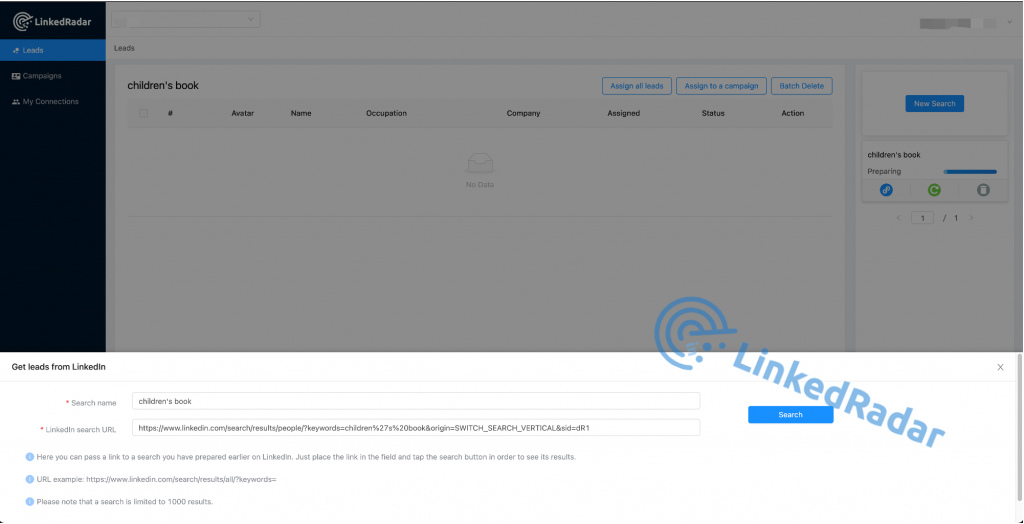This screenshot has height=524, width=1024.
Task: Click the trash icon to delete the search
Action: tap(983, 189)
